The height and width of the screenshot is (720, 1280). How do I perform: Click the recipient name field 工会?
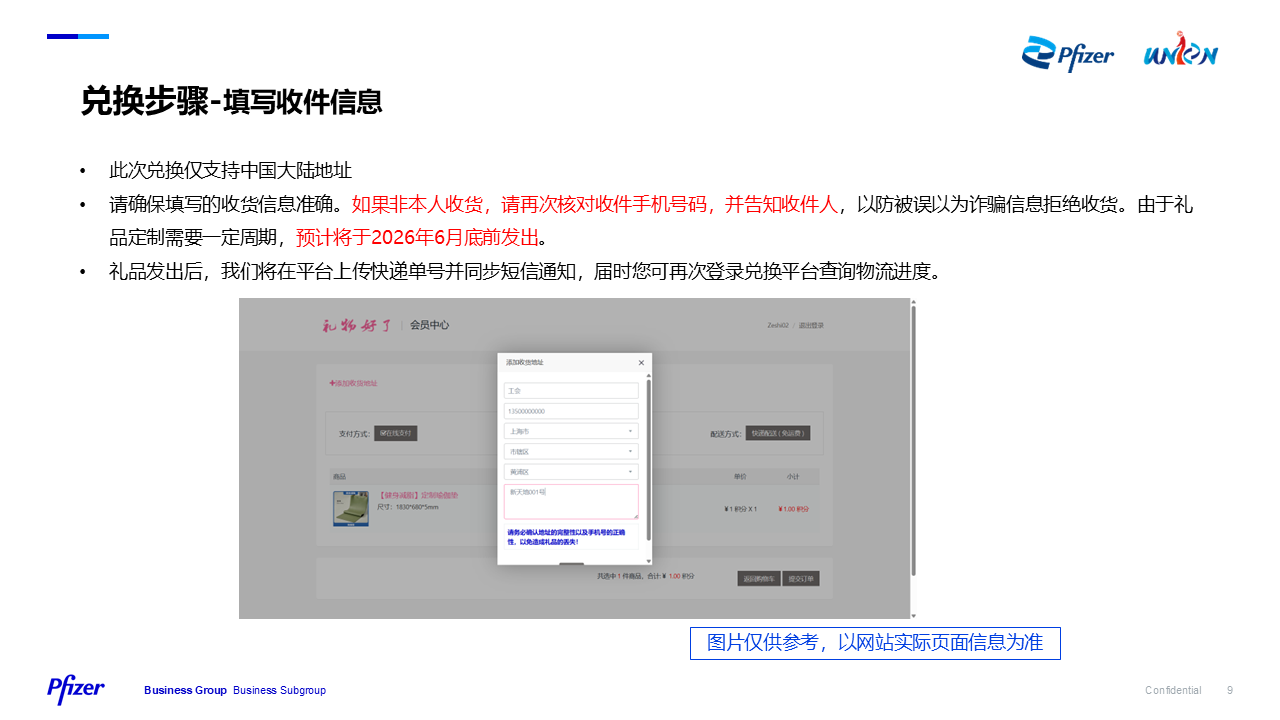[x=571, y=391]
